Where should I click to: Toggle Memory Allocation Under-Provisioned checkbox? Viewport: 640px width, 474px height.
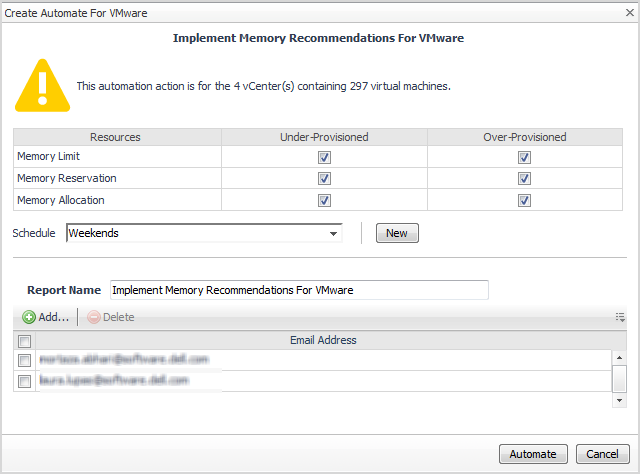(x=323, y=200)
